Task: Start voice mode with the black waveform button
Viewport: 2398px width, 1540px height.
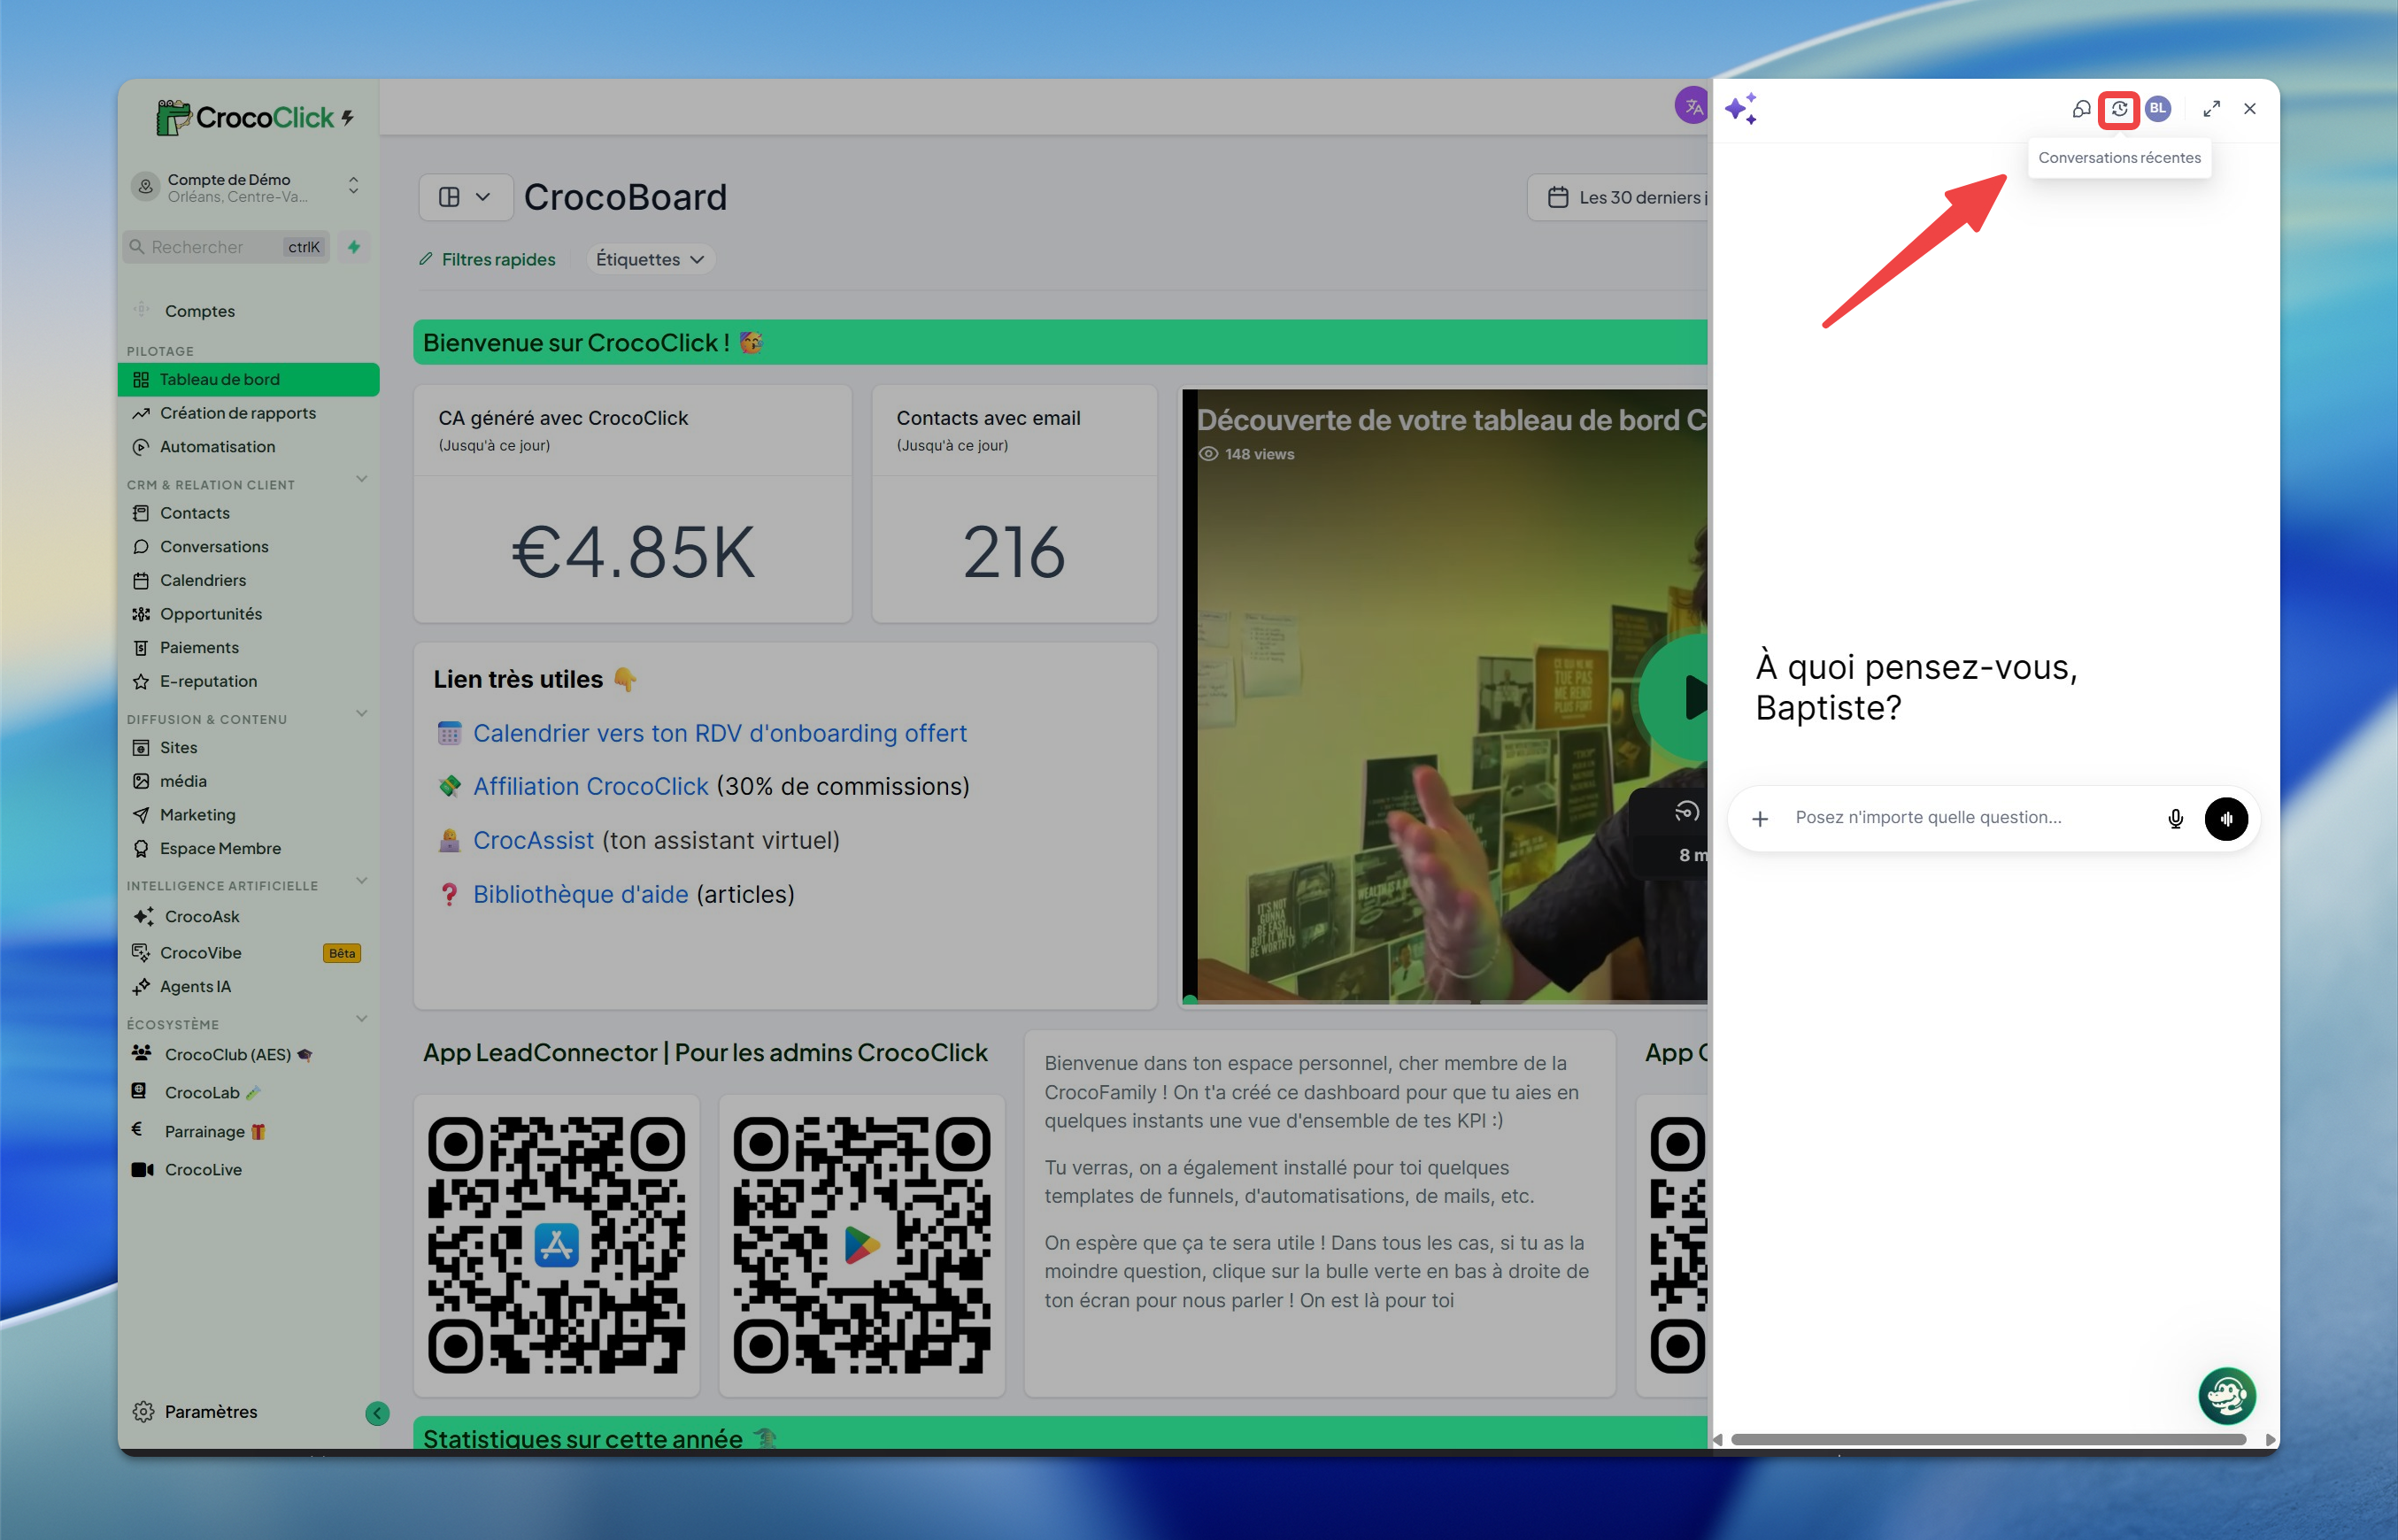Action: tap(2226, 819)
